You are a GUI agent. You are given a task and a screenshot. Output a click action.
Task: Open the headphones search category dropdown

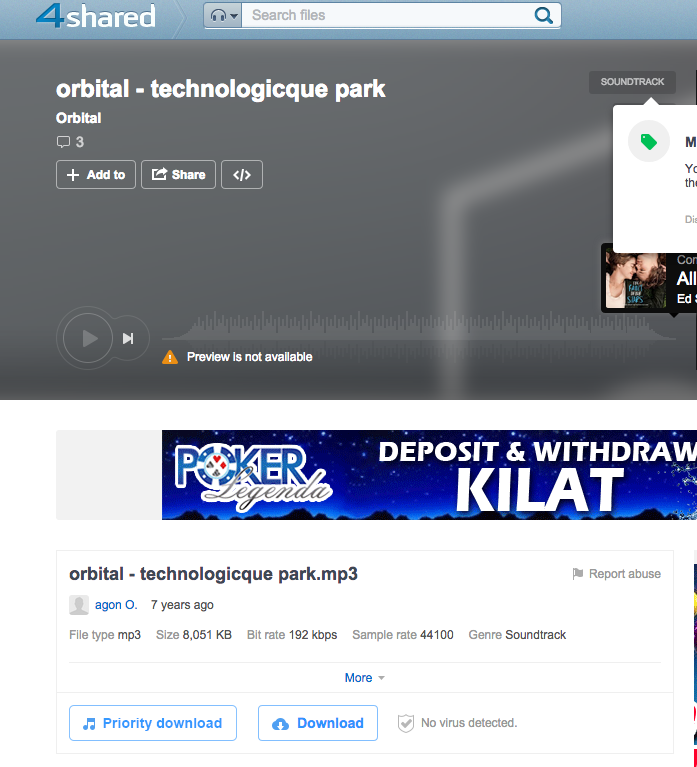click(223, 16)
